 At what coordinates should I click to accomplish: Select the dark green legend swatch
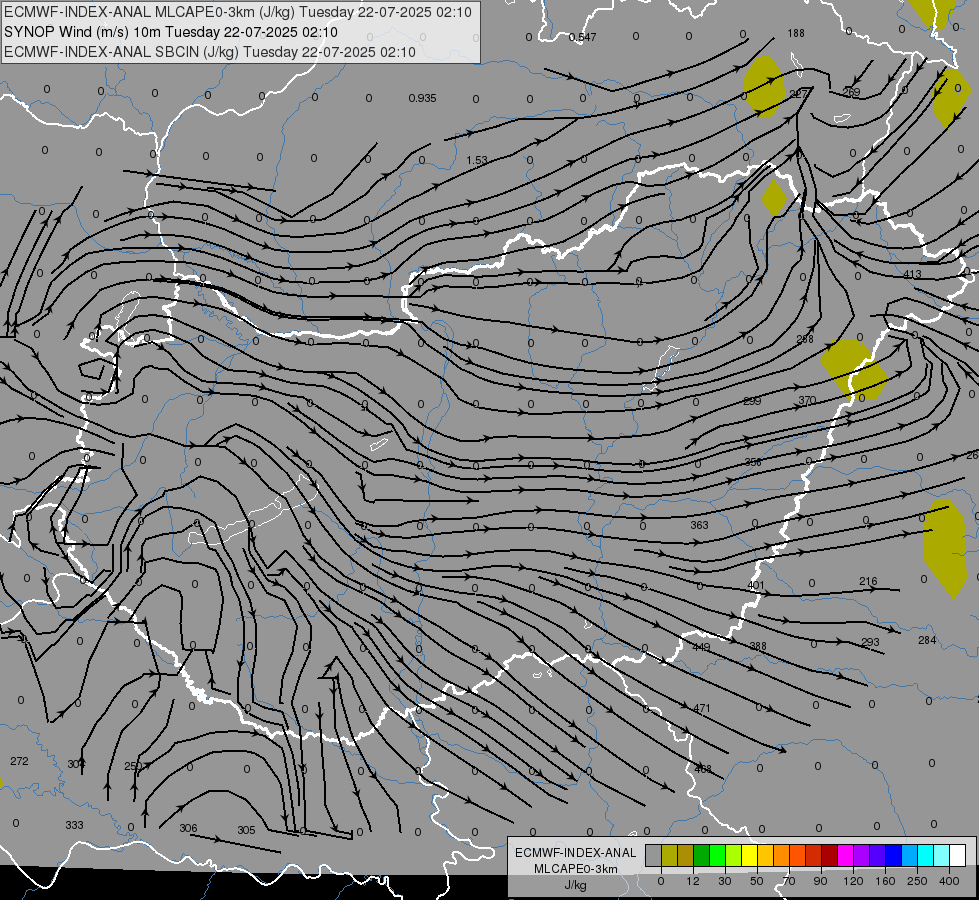pyautogui.click(x=702, y=855)
